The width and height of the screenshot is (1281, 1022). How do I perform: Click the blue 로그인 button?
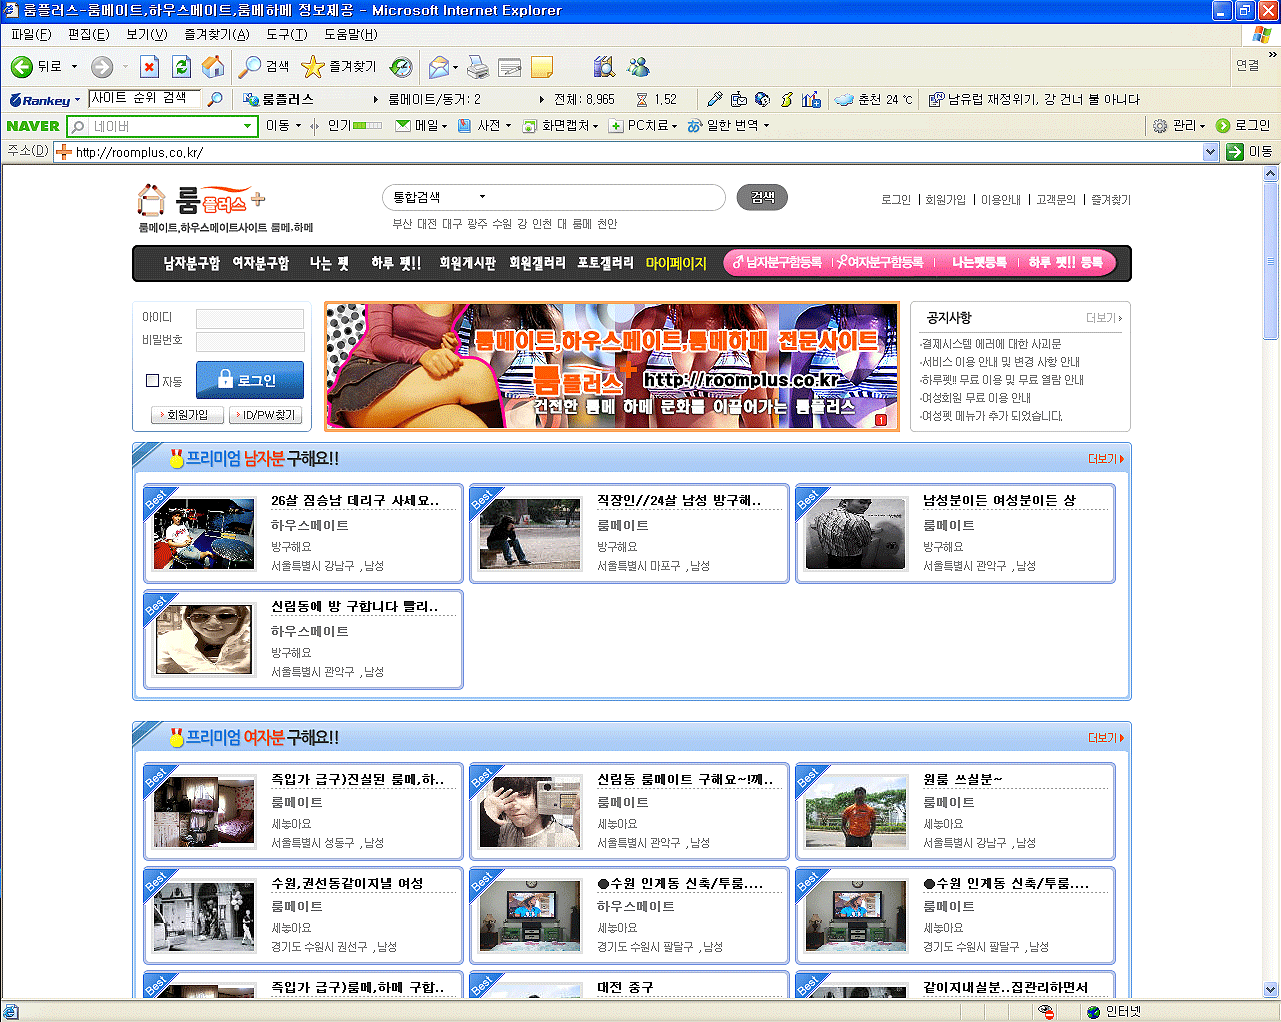coord(250,380)
